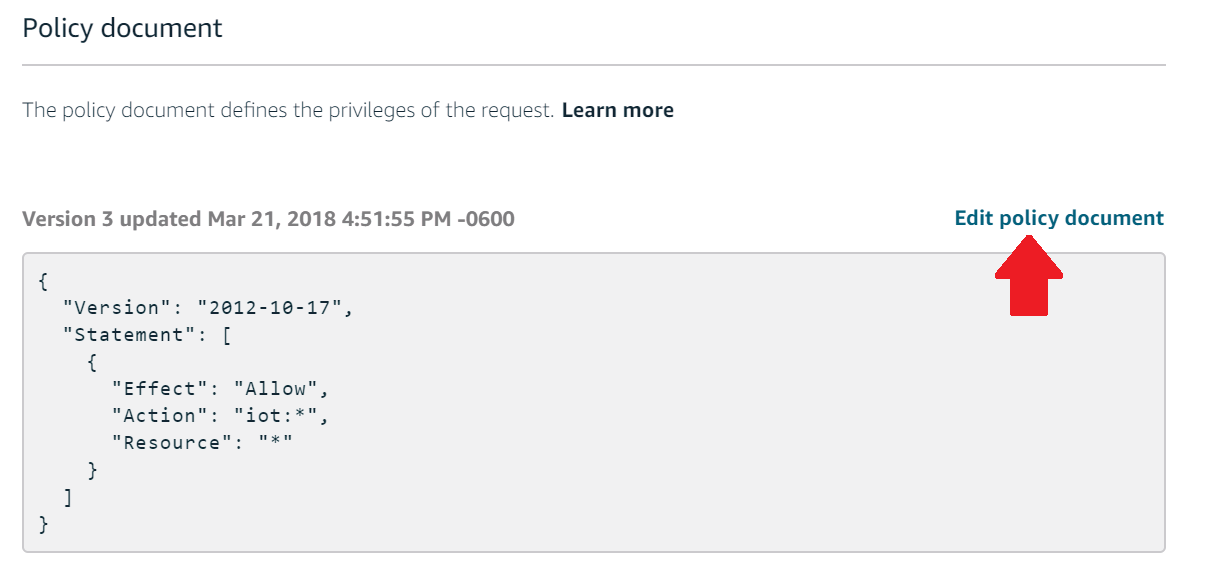Click the Edit policy document link
The width and height of the screenshot is (1211, 580).
coord(1059,218)
